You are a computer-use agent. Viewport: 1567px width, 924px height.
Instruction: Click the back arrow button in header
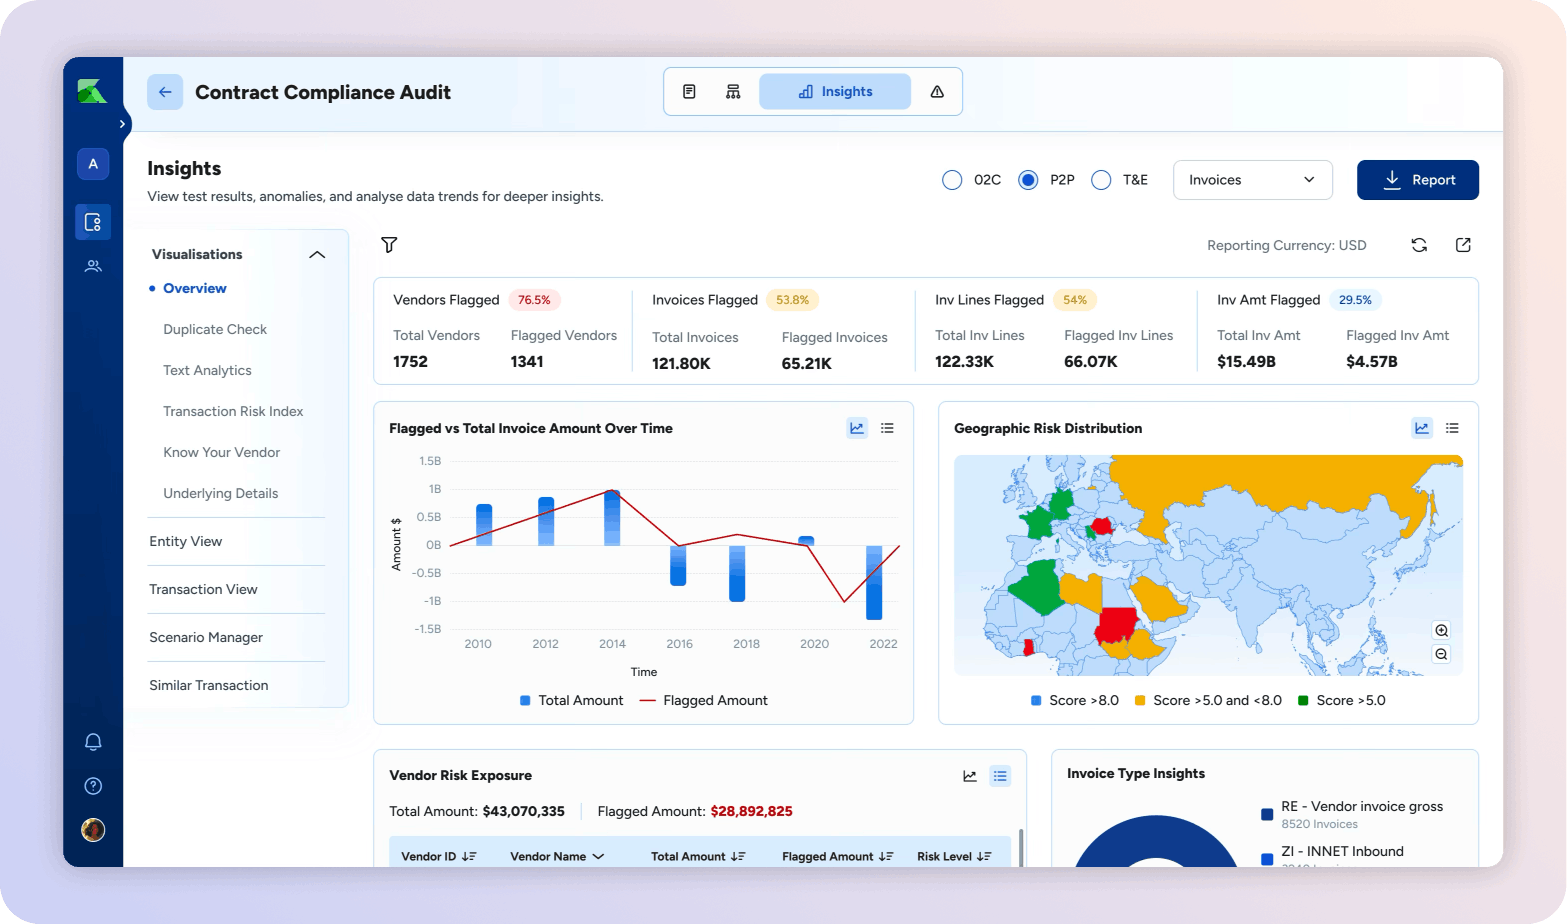[165, 92]
